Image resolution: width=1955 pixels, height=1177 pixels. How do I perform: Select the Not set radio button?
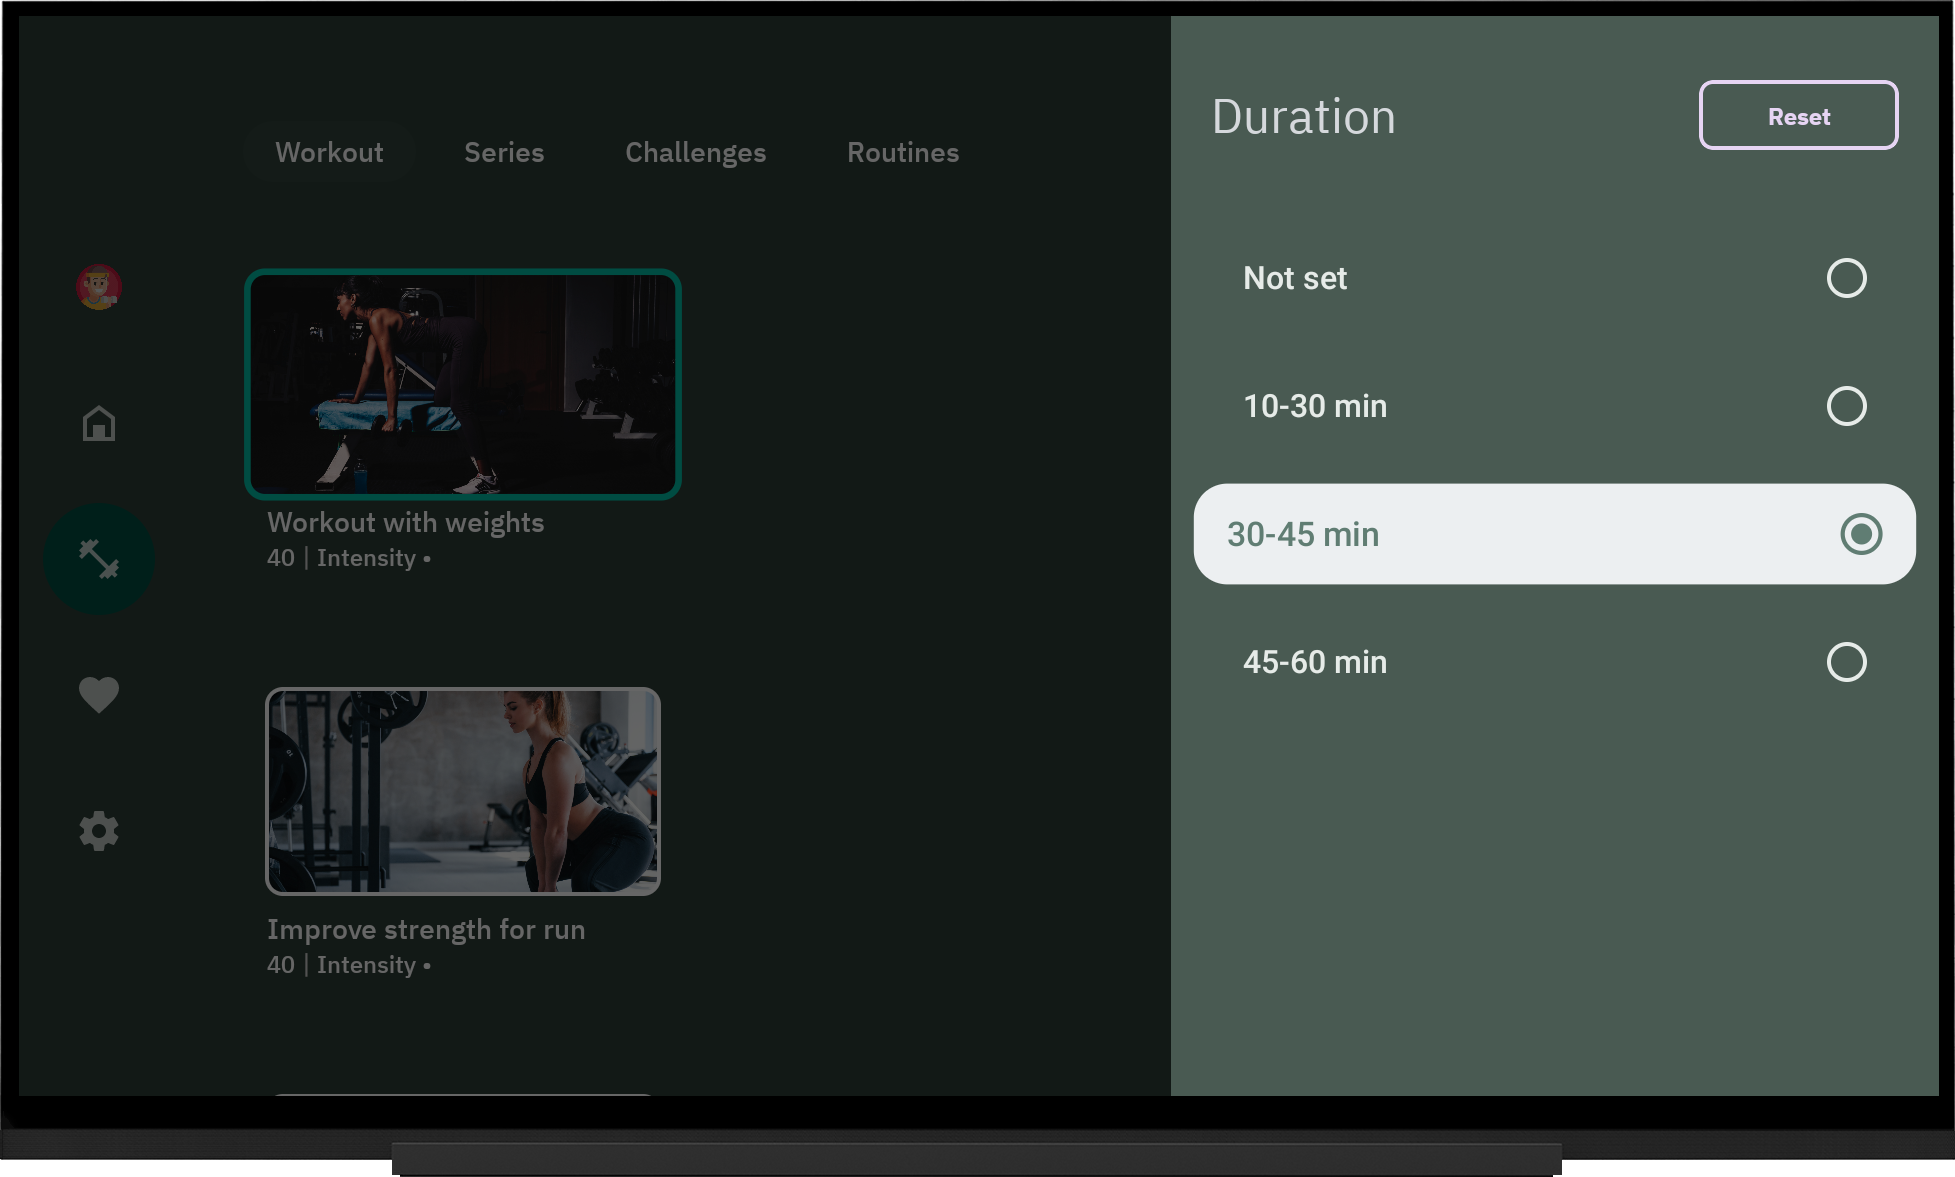tap(1845, 278)
